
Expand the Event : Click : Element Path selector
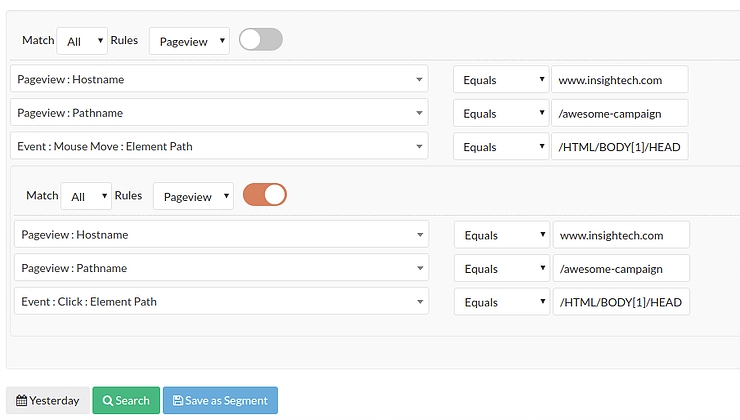click(x=221, y=302)
